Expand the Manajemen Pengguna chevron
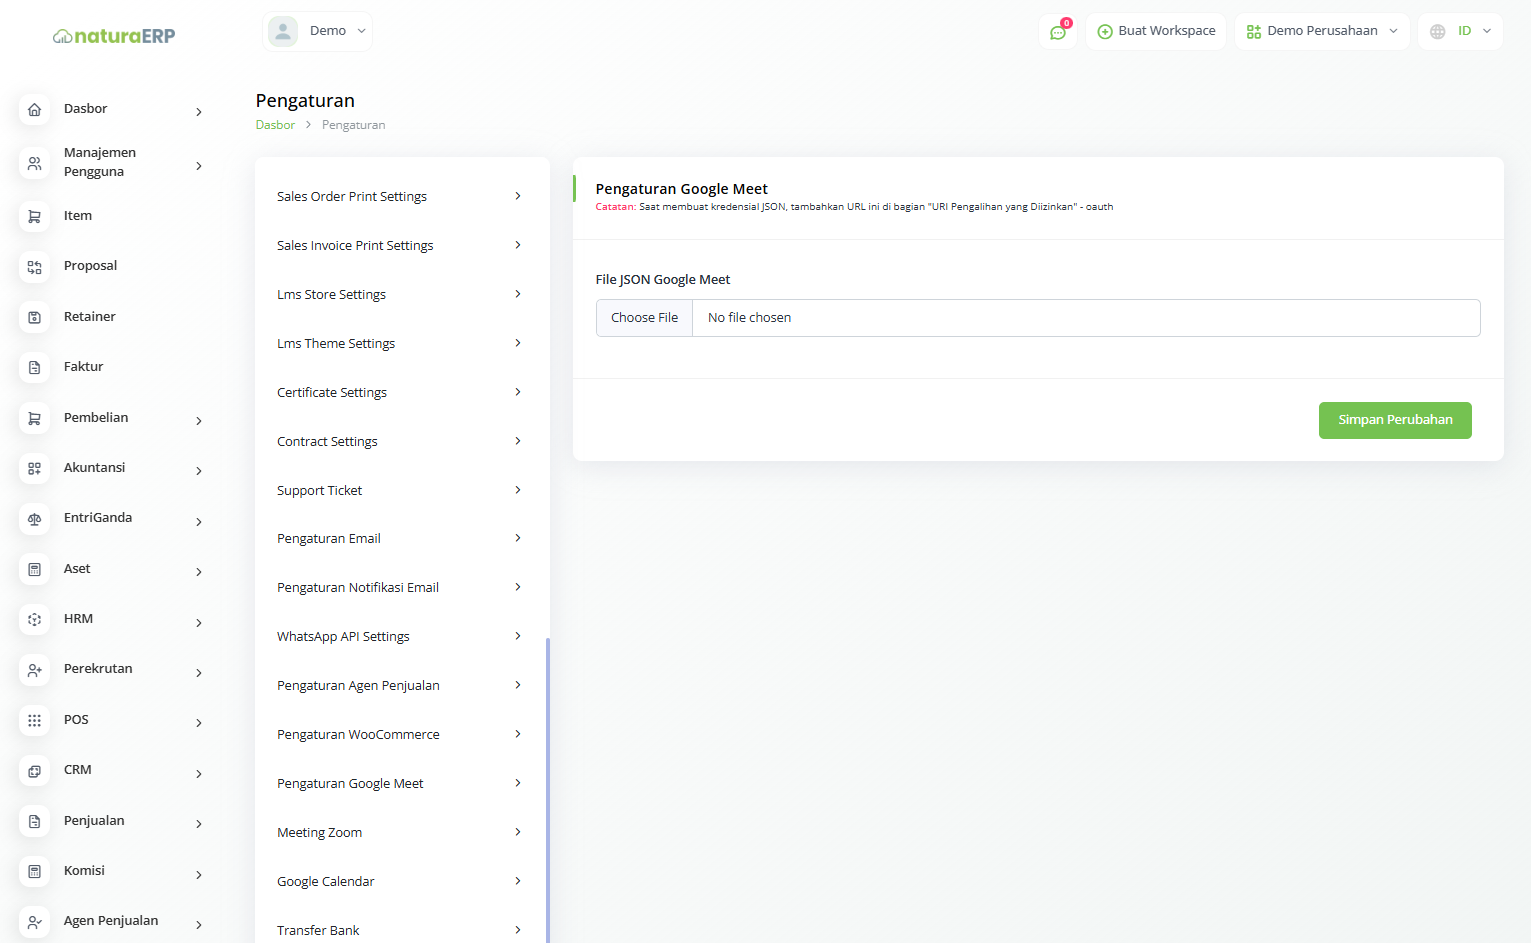Screen dimensions: 1531x943 [199, 166]
